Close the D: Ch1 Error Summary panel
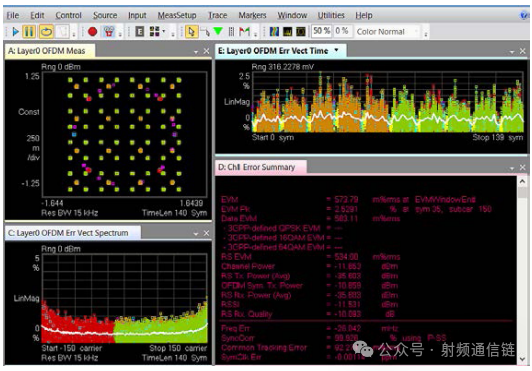 click(522, 167)
